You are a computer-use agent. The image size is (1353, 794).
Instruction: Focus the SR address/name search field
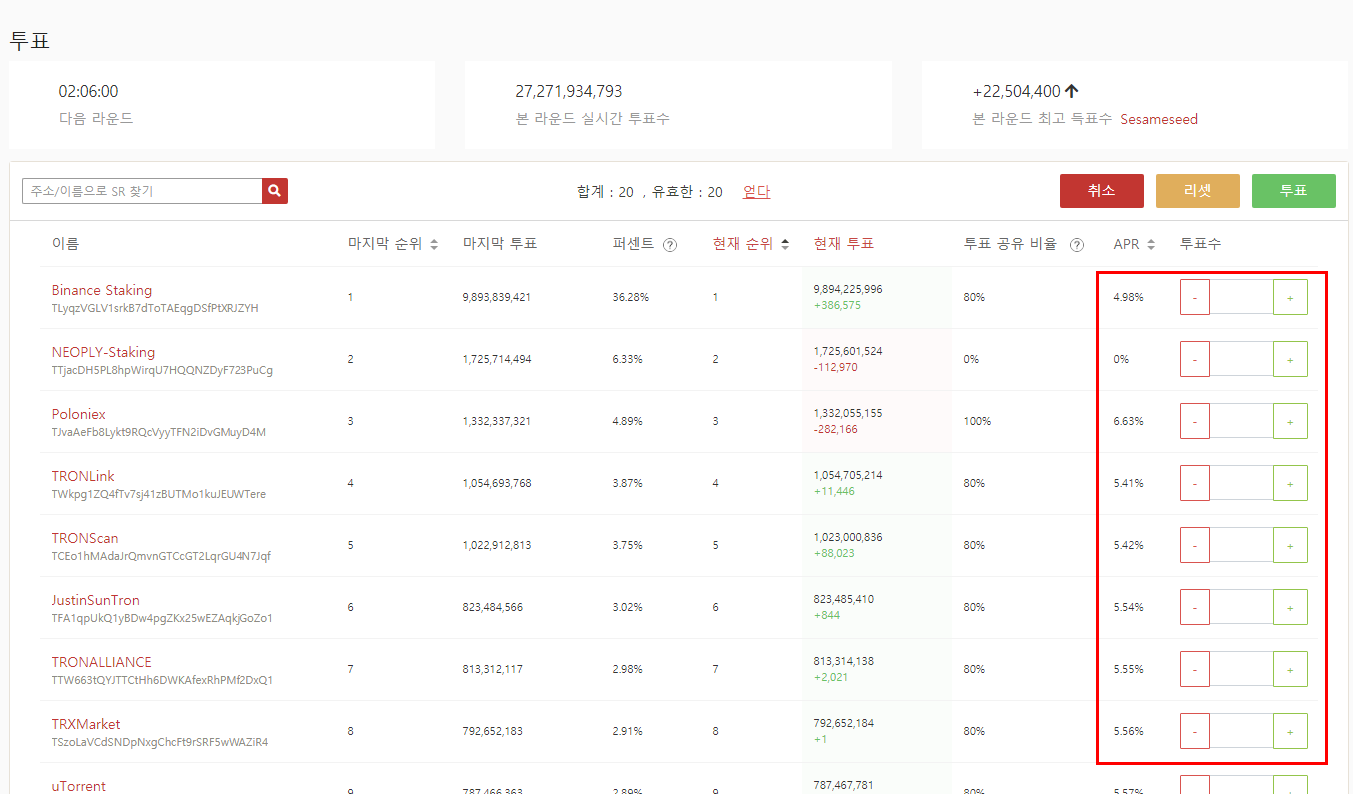click(142, 191)
